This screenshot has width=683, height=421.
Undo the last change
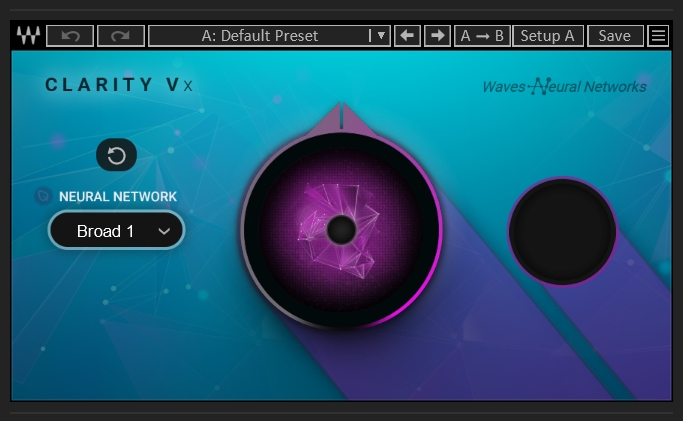click(x=70, y=36)
